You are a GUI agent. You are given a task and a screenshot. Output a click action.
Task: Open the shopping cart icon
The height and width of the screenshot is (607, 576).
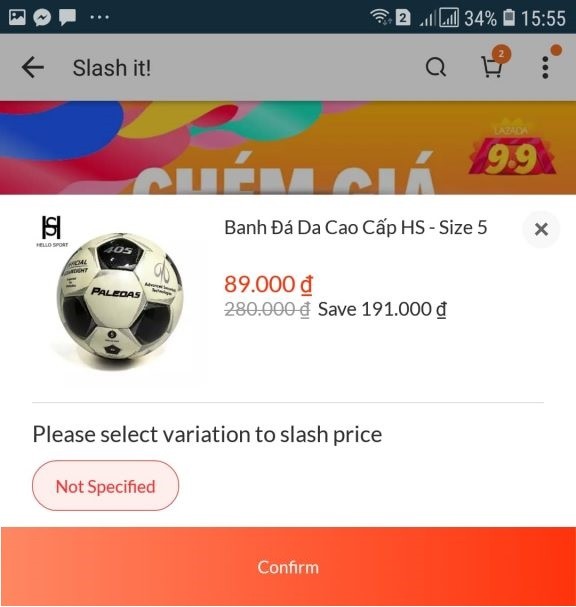click(x=492, y=67)
